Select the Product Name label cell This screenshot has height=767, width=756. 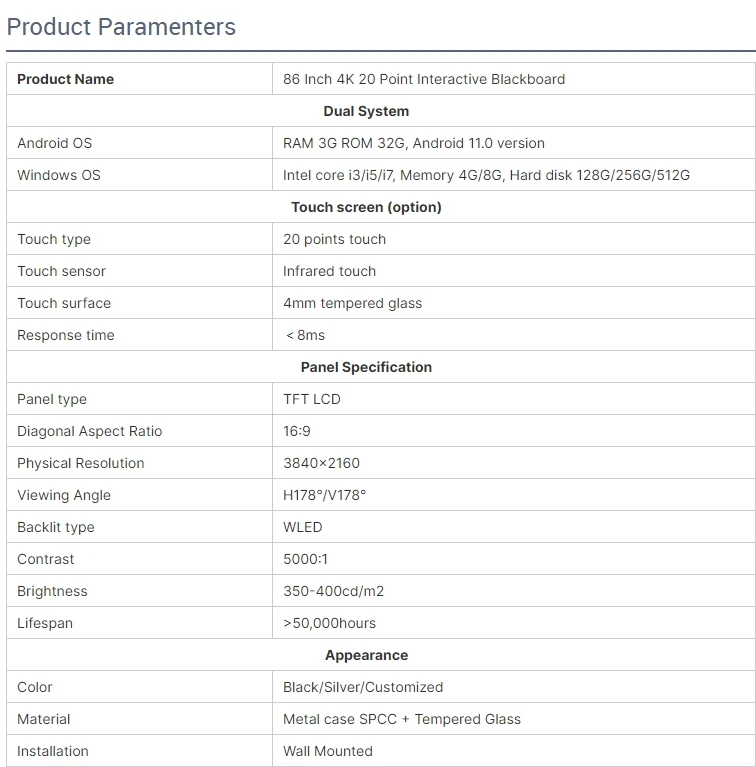pyautogui.click(x=66, y=79)
